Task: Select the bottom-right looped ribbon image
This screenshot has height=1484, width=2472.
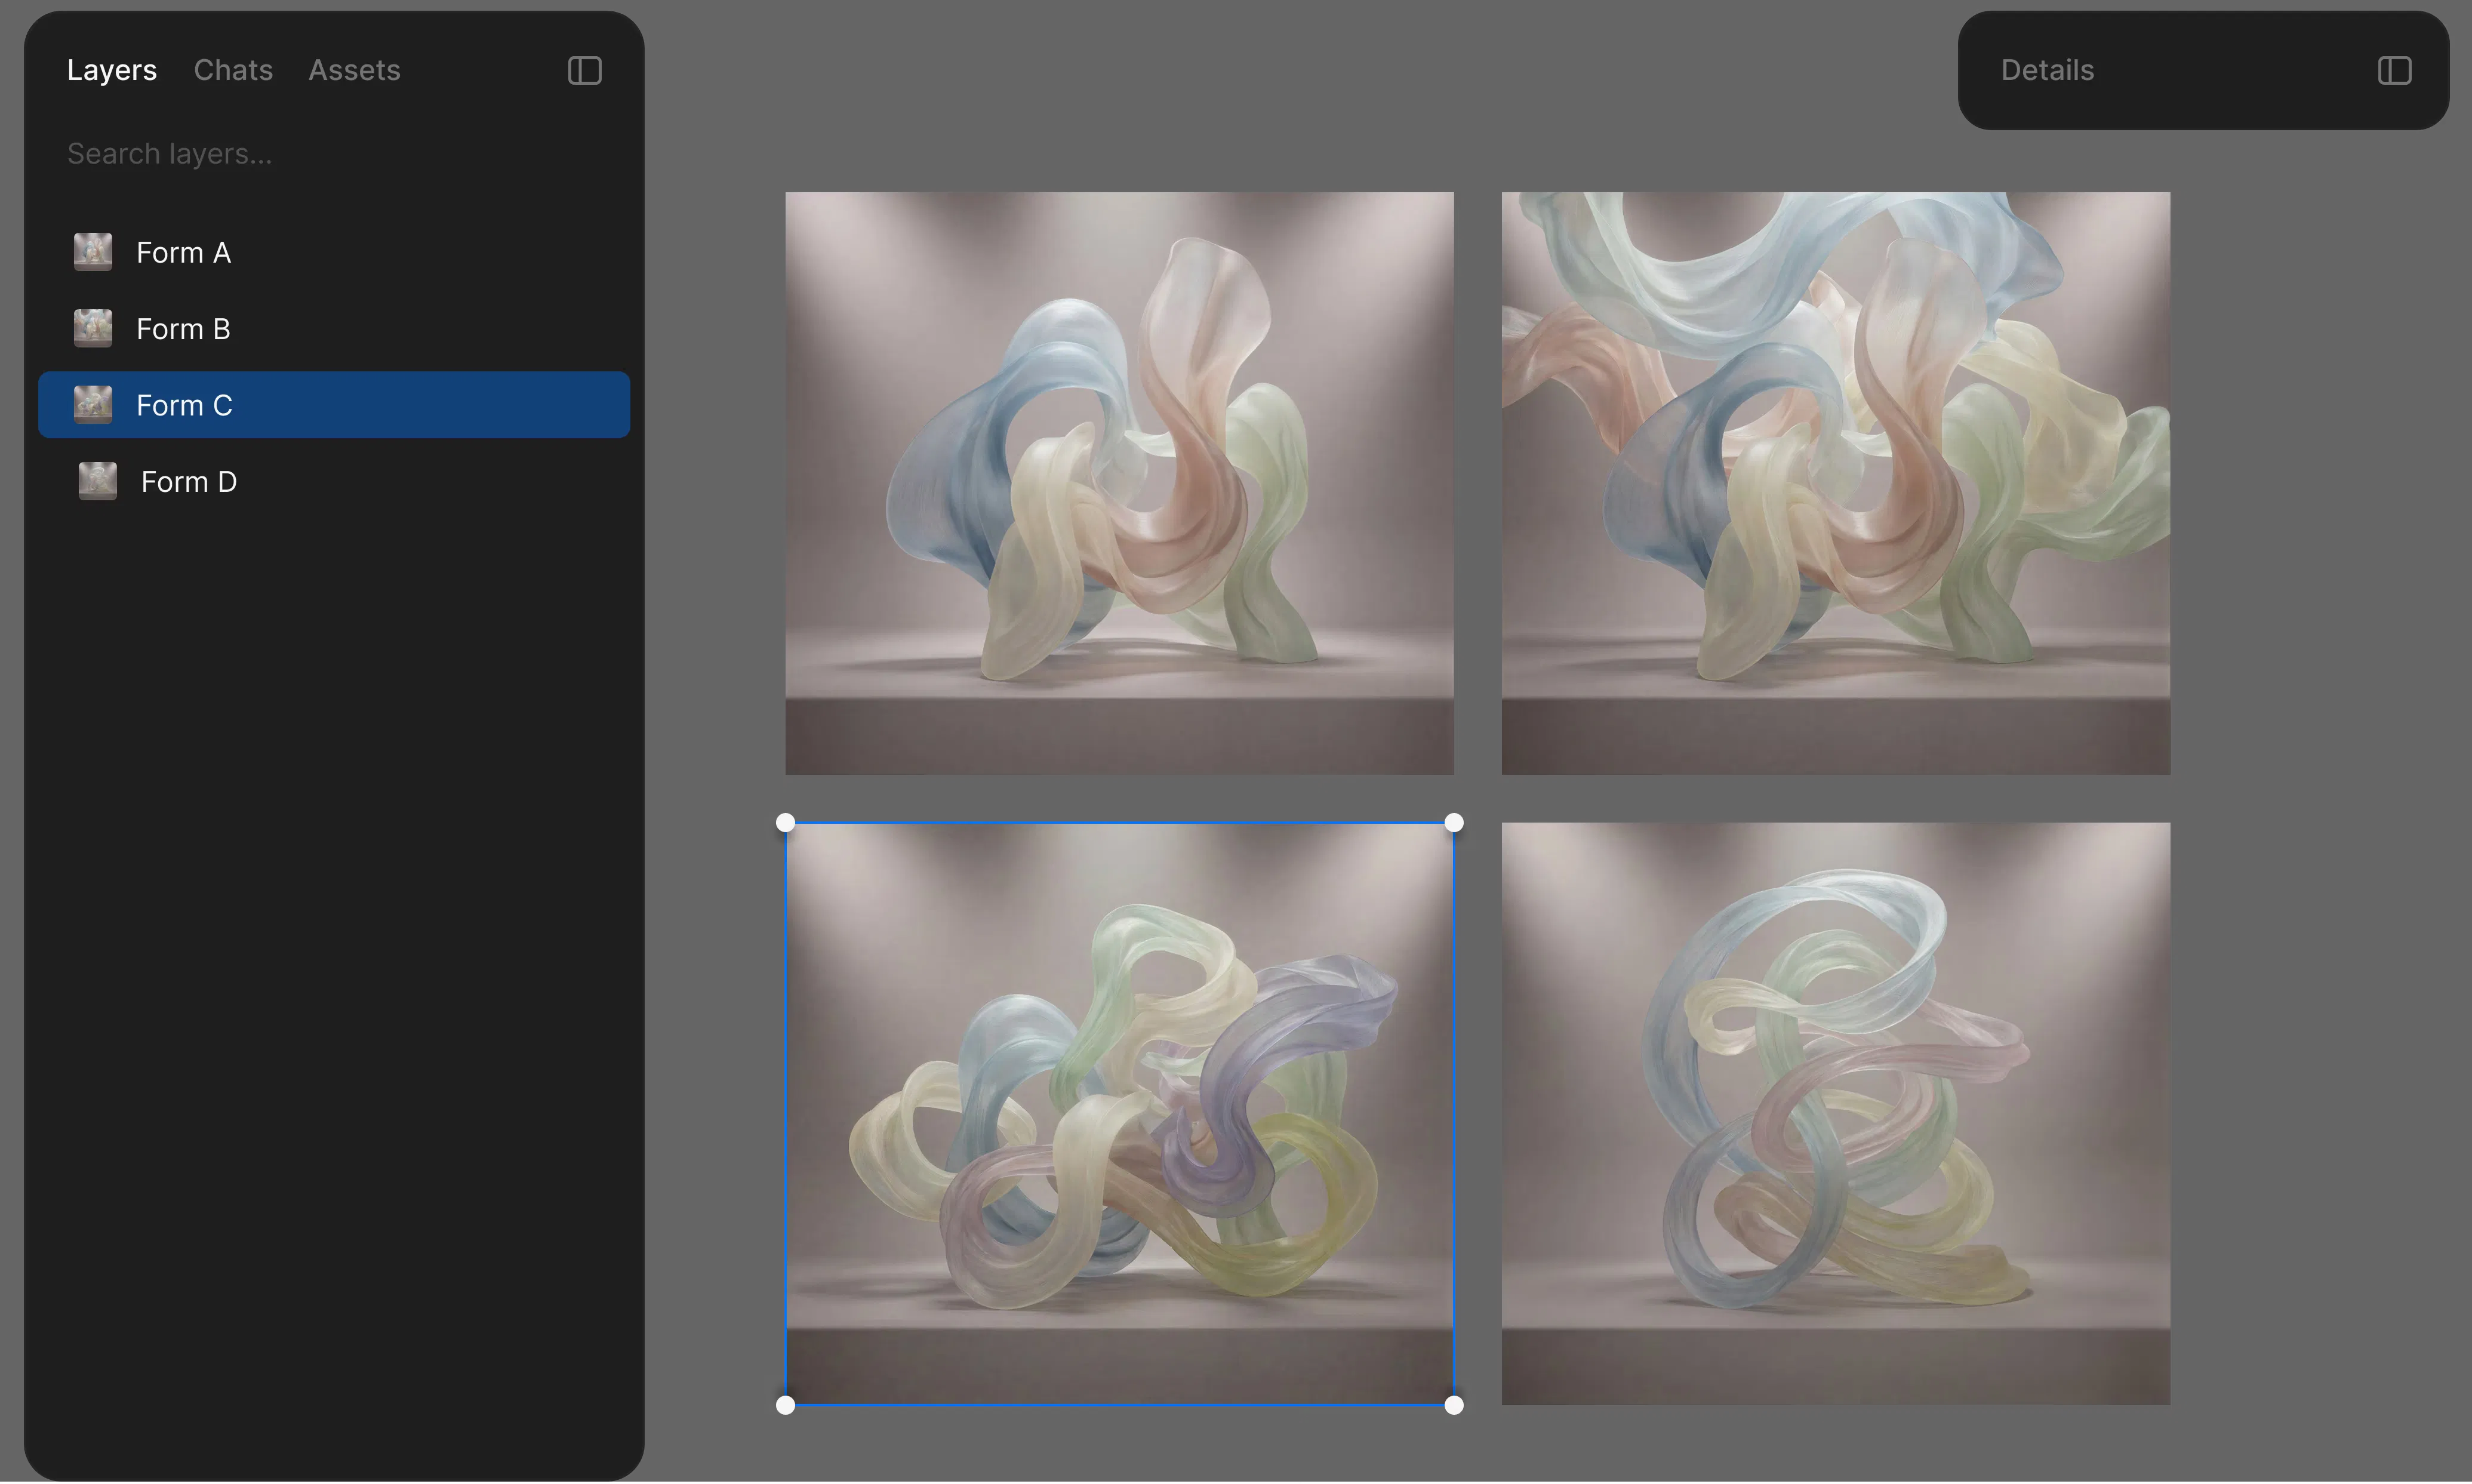Action: [1835, 1113]
